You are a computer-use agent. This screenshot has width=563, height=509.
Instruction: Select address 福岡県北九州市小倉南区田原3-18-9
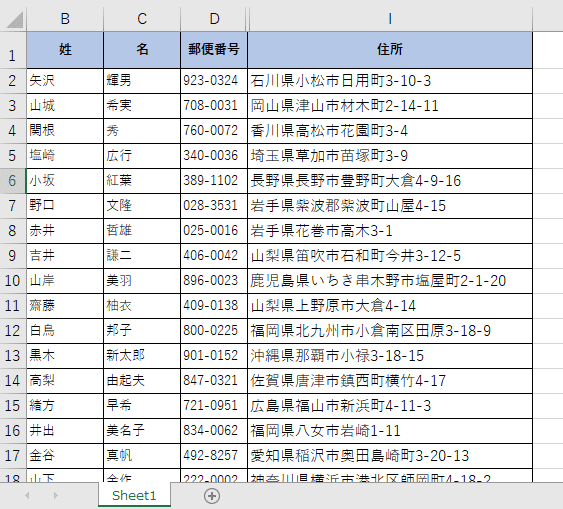[x=390, y=331]
